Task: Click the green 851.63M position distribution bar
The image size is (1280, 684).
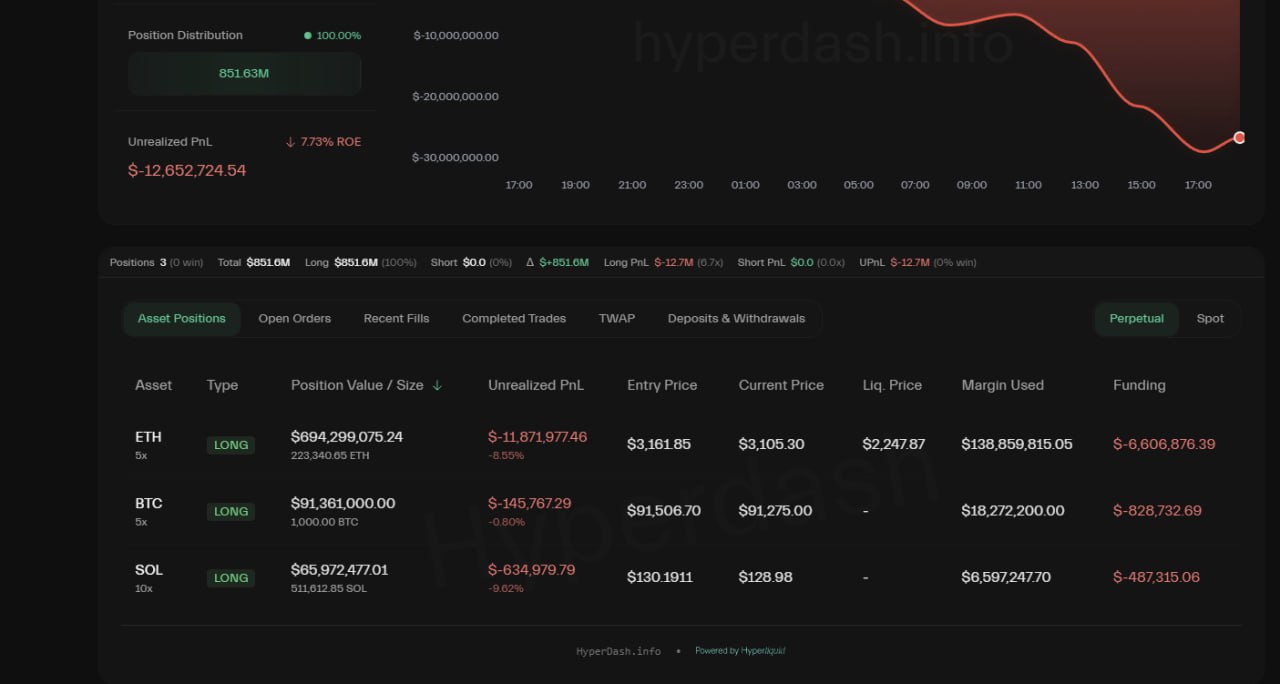Action: pyautogui.click(x=244, y=73)
